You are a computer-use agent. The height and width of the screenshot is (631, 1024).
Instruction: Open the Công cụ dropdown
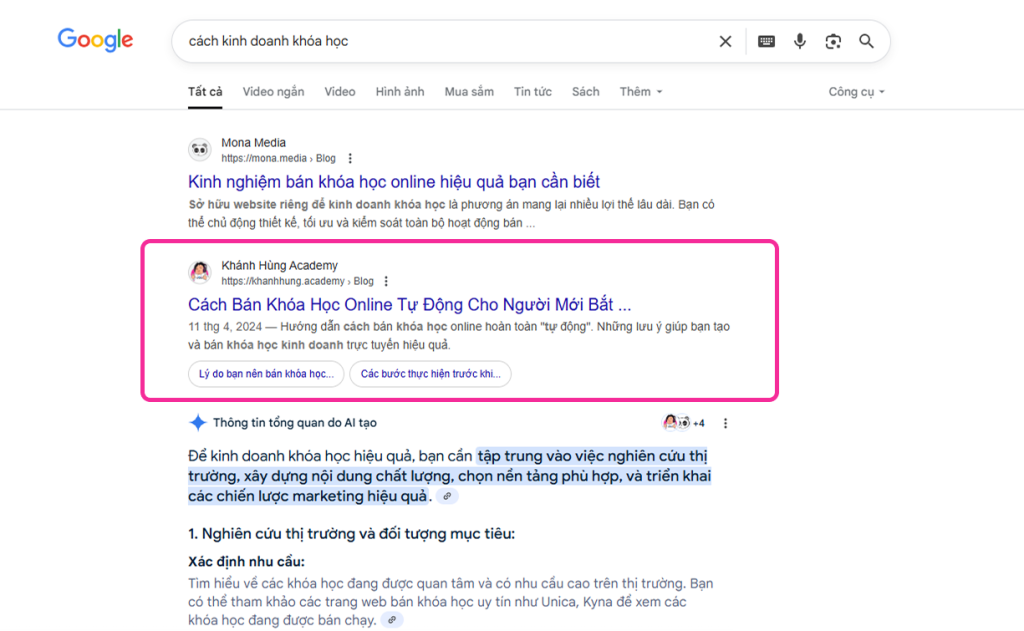tap(856, 91)
